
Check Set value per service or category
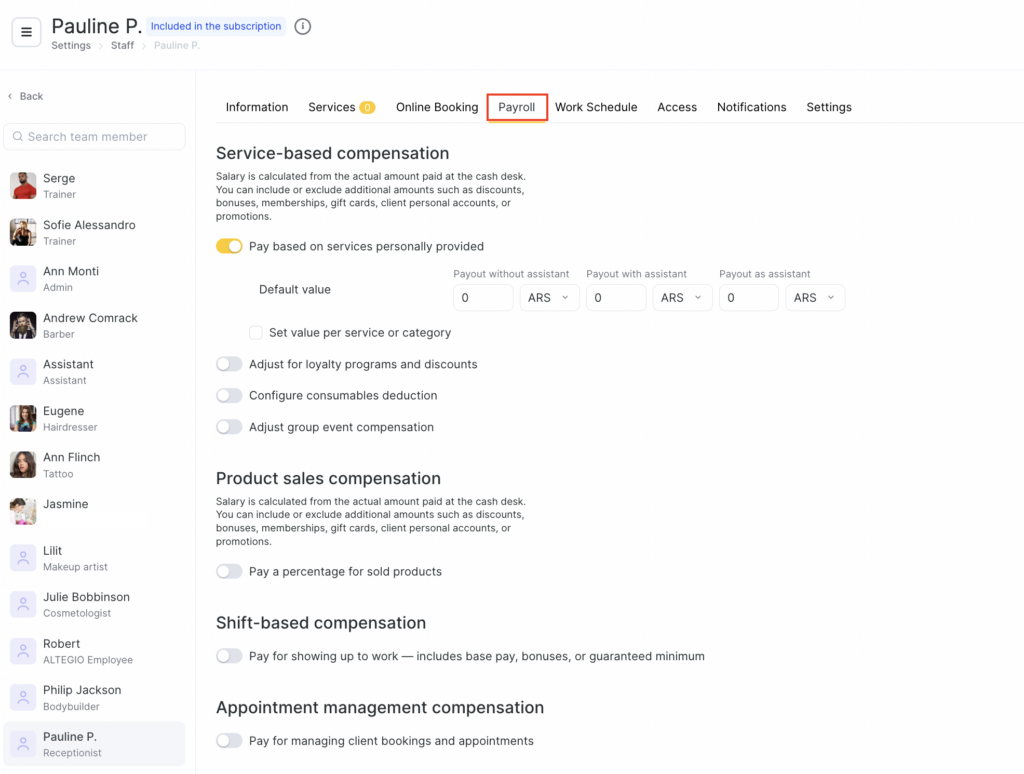pos(256,332)
